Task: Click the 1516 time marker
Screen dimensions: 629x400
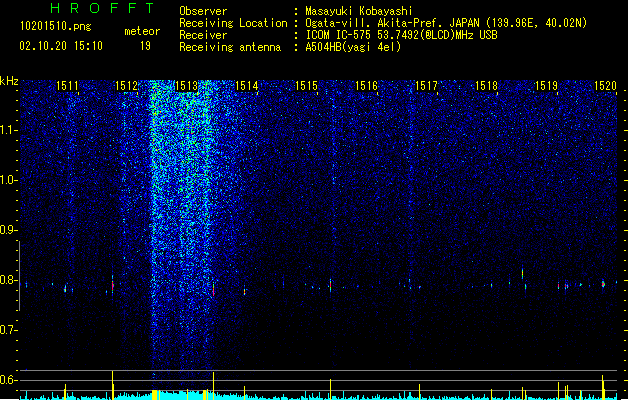Action: click(x=366, y=86)
